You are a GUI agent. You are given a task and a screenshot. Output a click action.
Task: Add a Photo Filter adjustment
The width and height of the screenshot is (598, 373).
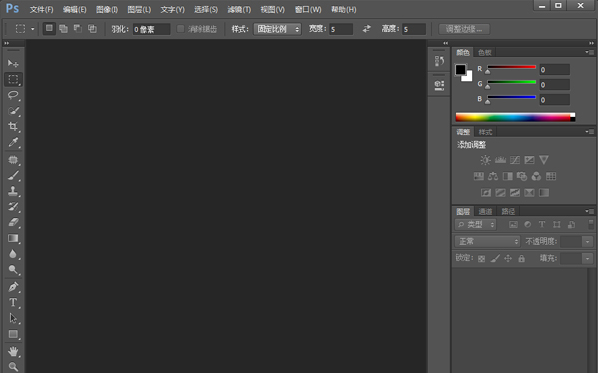click(x=522, y=176)
